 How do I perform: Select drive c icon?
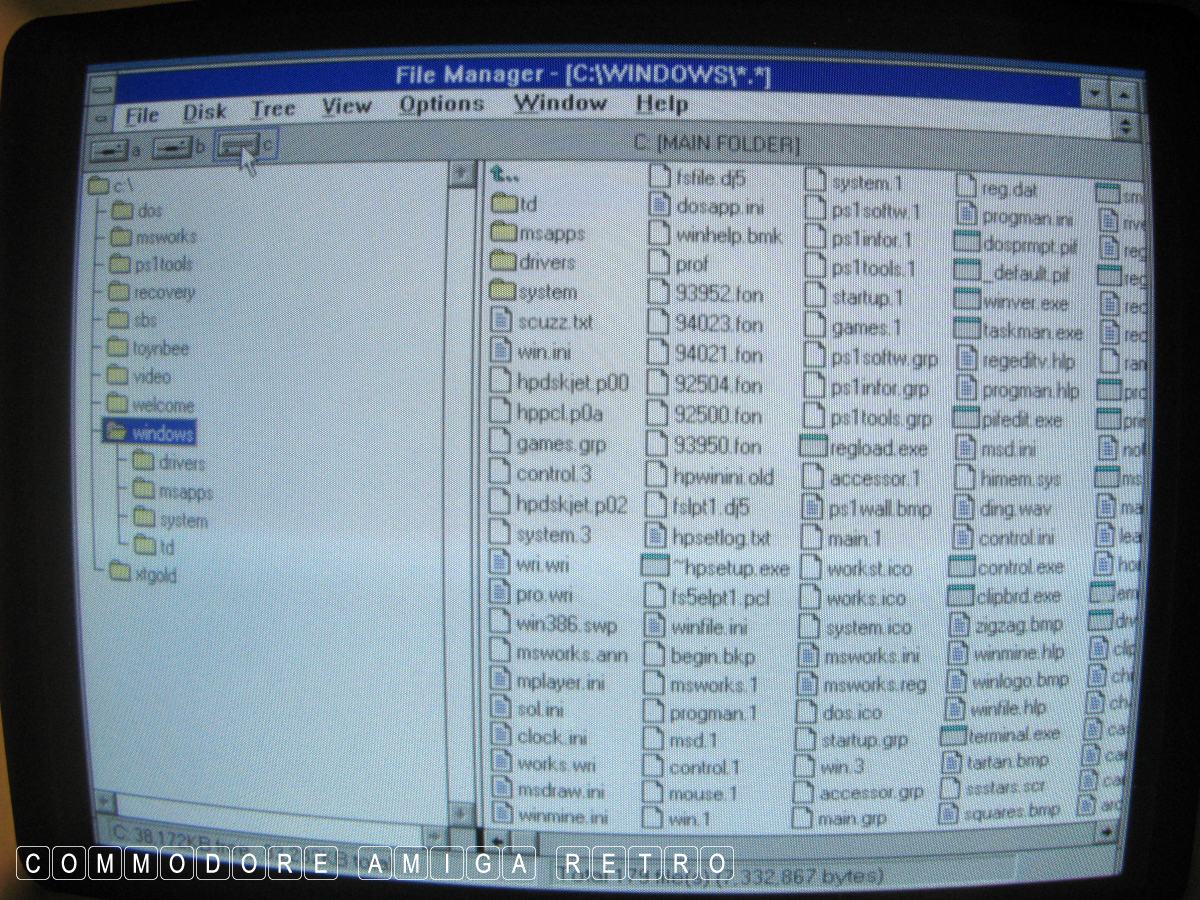pyautogui.click(x=238, y=146)
